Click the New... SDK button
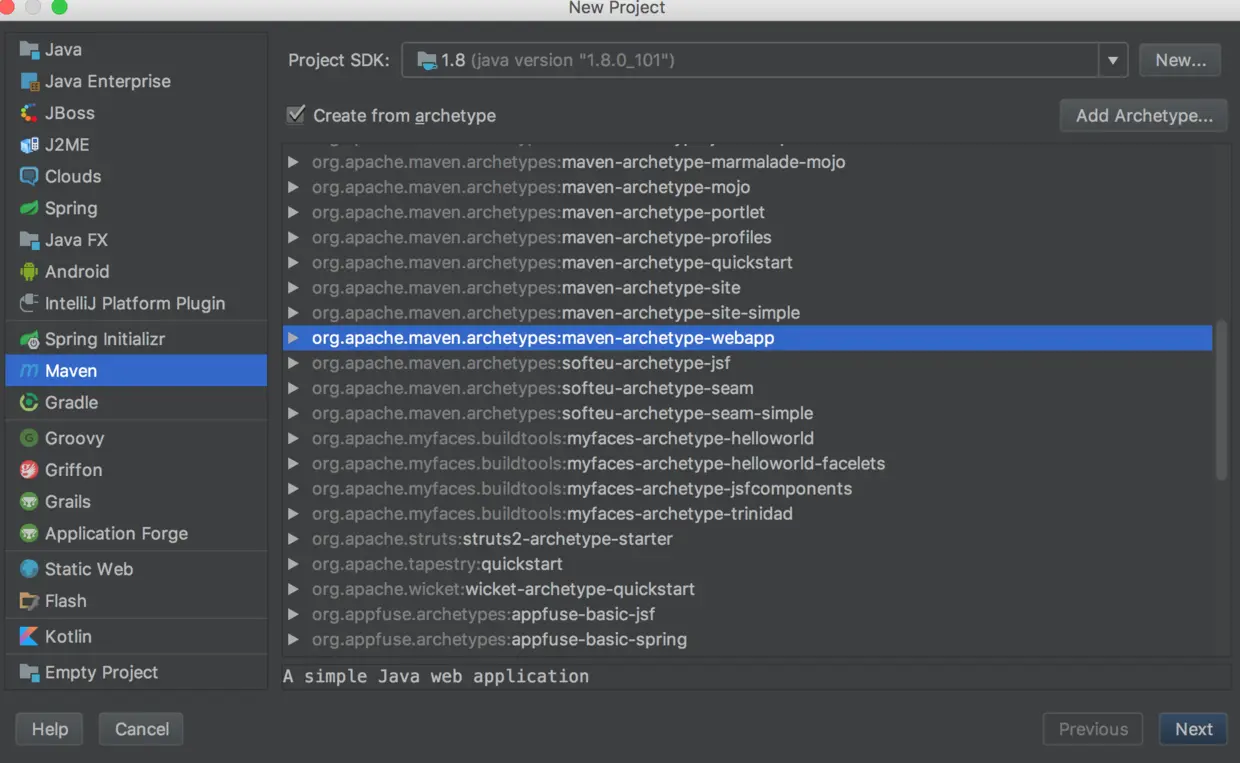This screenshot has height=763, width=1240. (x=1180, y=60)
